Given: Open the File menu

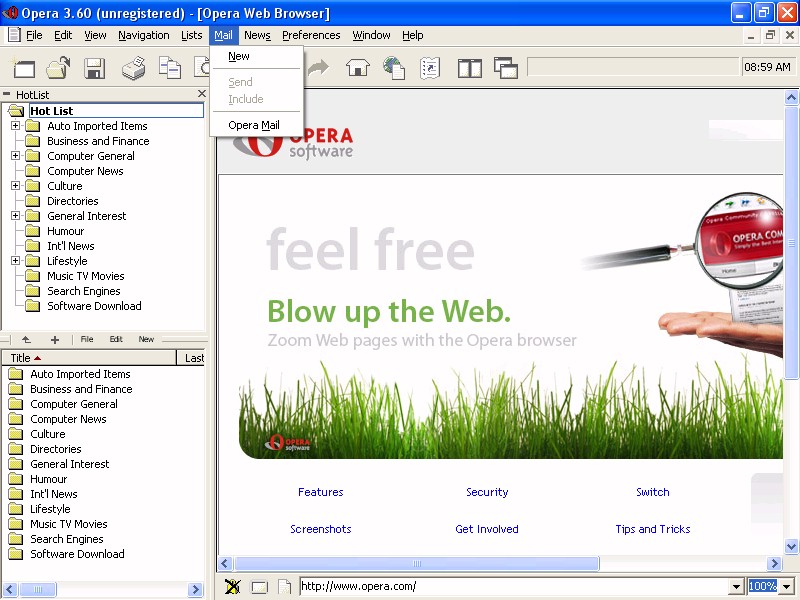Looking at the screenshot, I should coord(34,35).
